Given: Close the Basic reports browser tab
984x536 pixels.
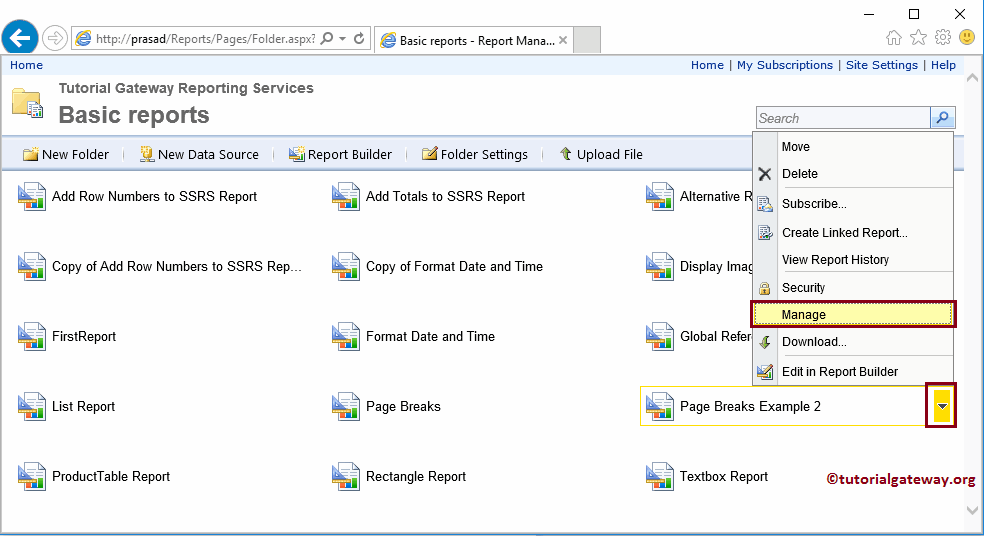Looking at the screenshot, I should [x=563, y=40].
